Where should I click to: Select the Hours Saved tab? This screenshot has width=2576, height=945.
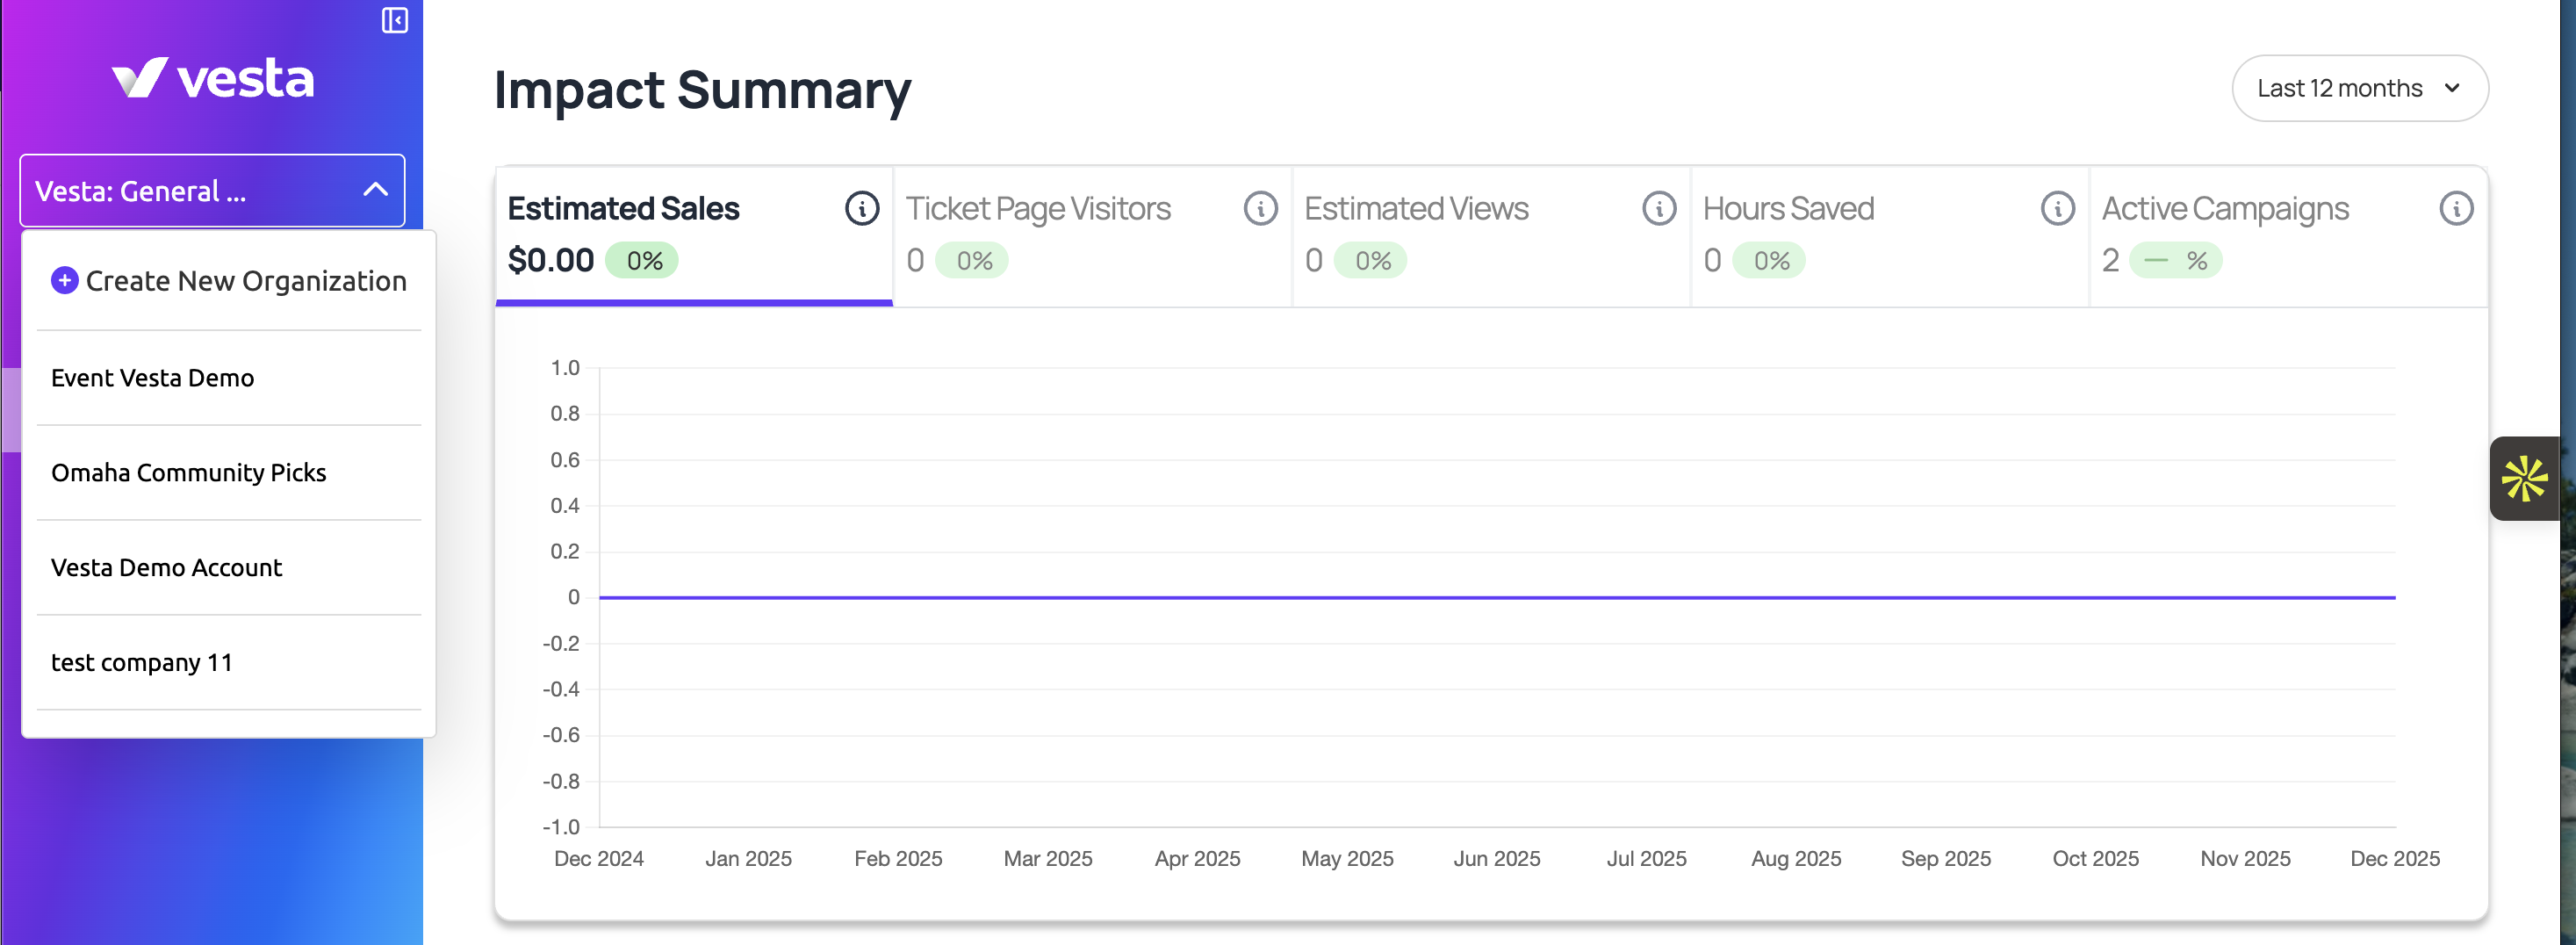click(1890, 236)
